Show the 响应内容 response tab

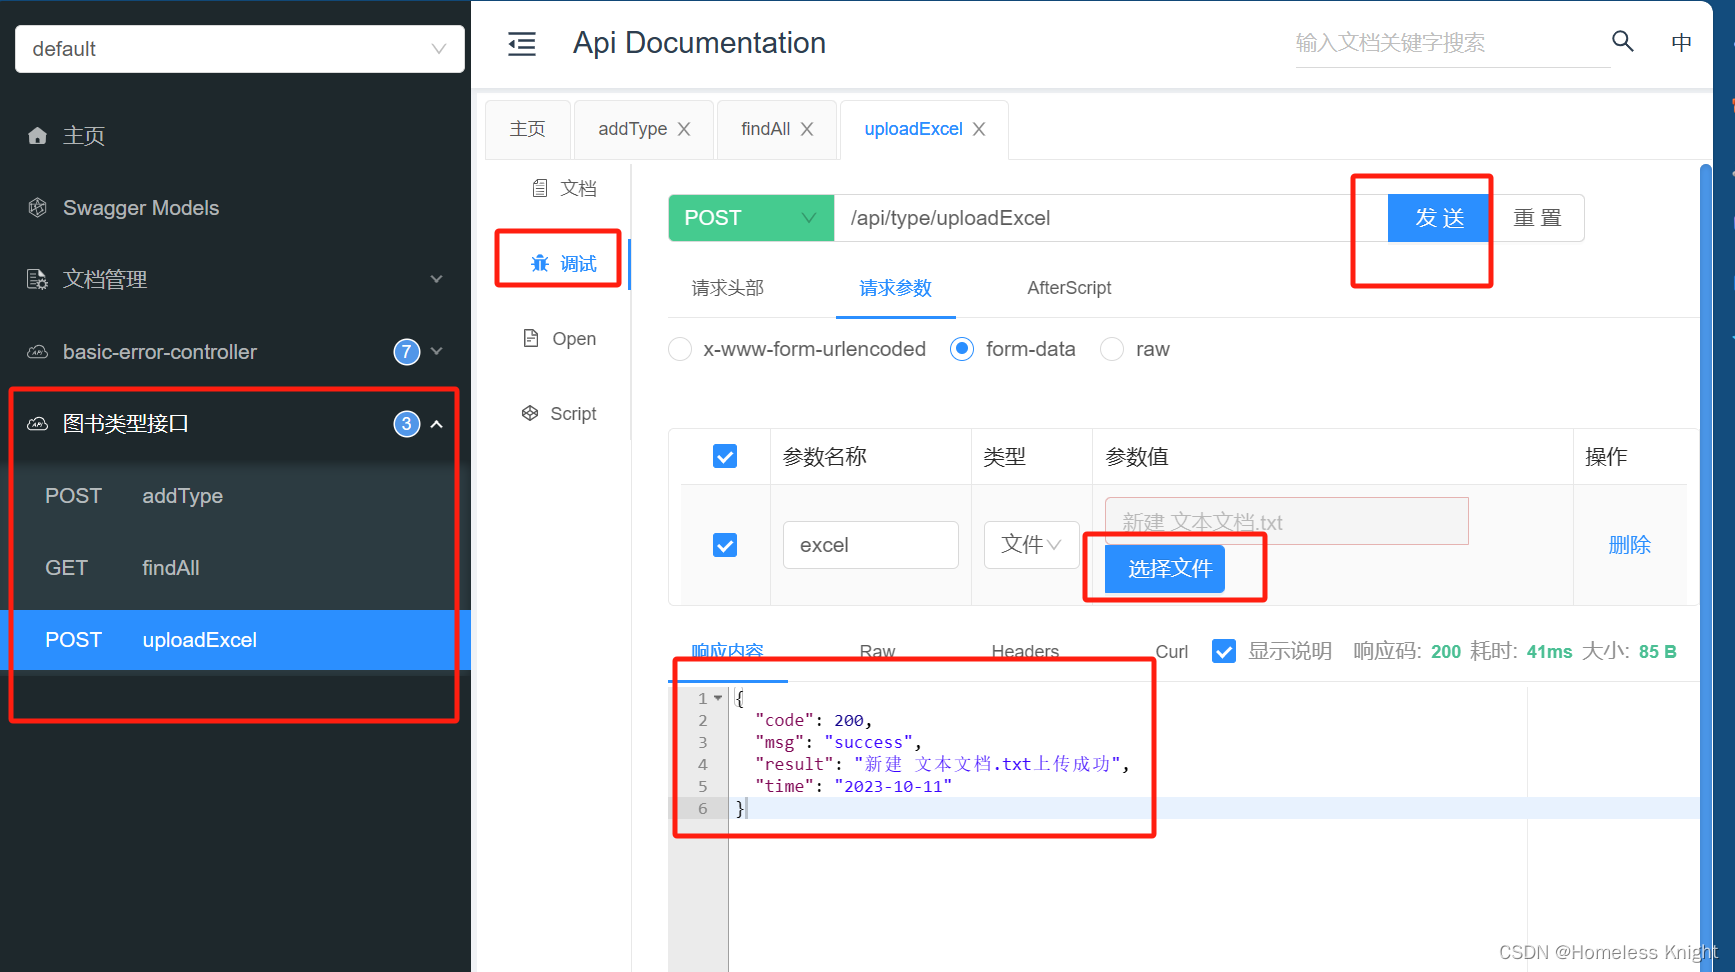pyautogui.click(x=728, y=652)
